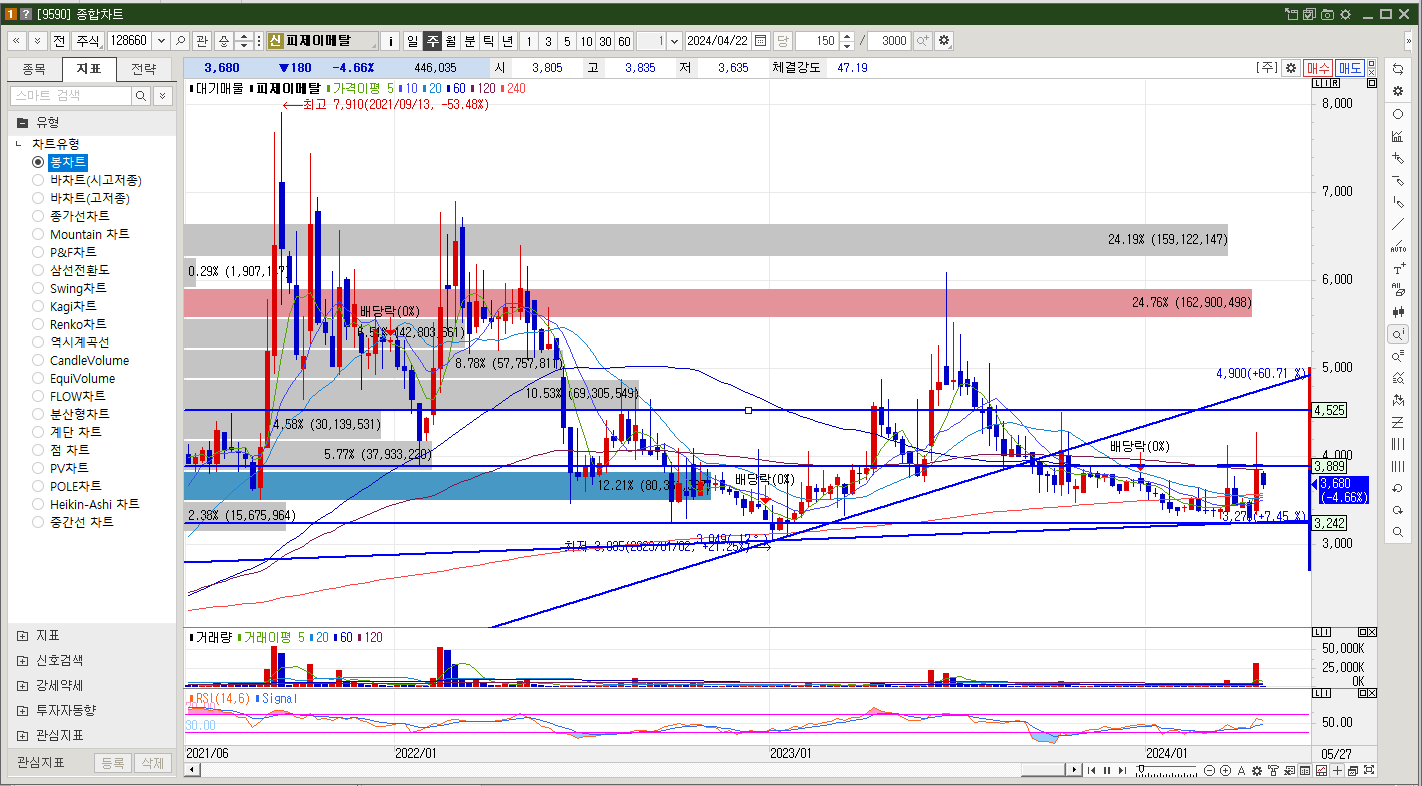The width and height of the screenshot is (1422, 786).
Task: Switch to the 지표 tab
Action: pyautogui.click(x=89, y=69)
